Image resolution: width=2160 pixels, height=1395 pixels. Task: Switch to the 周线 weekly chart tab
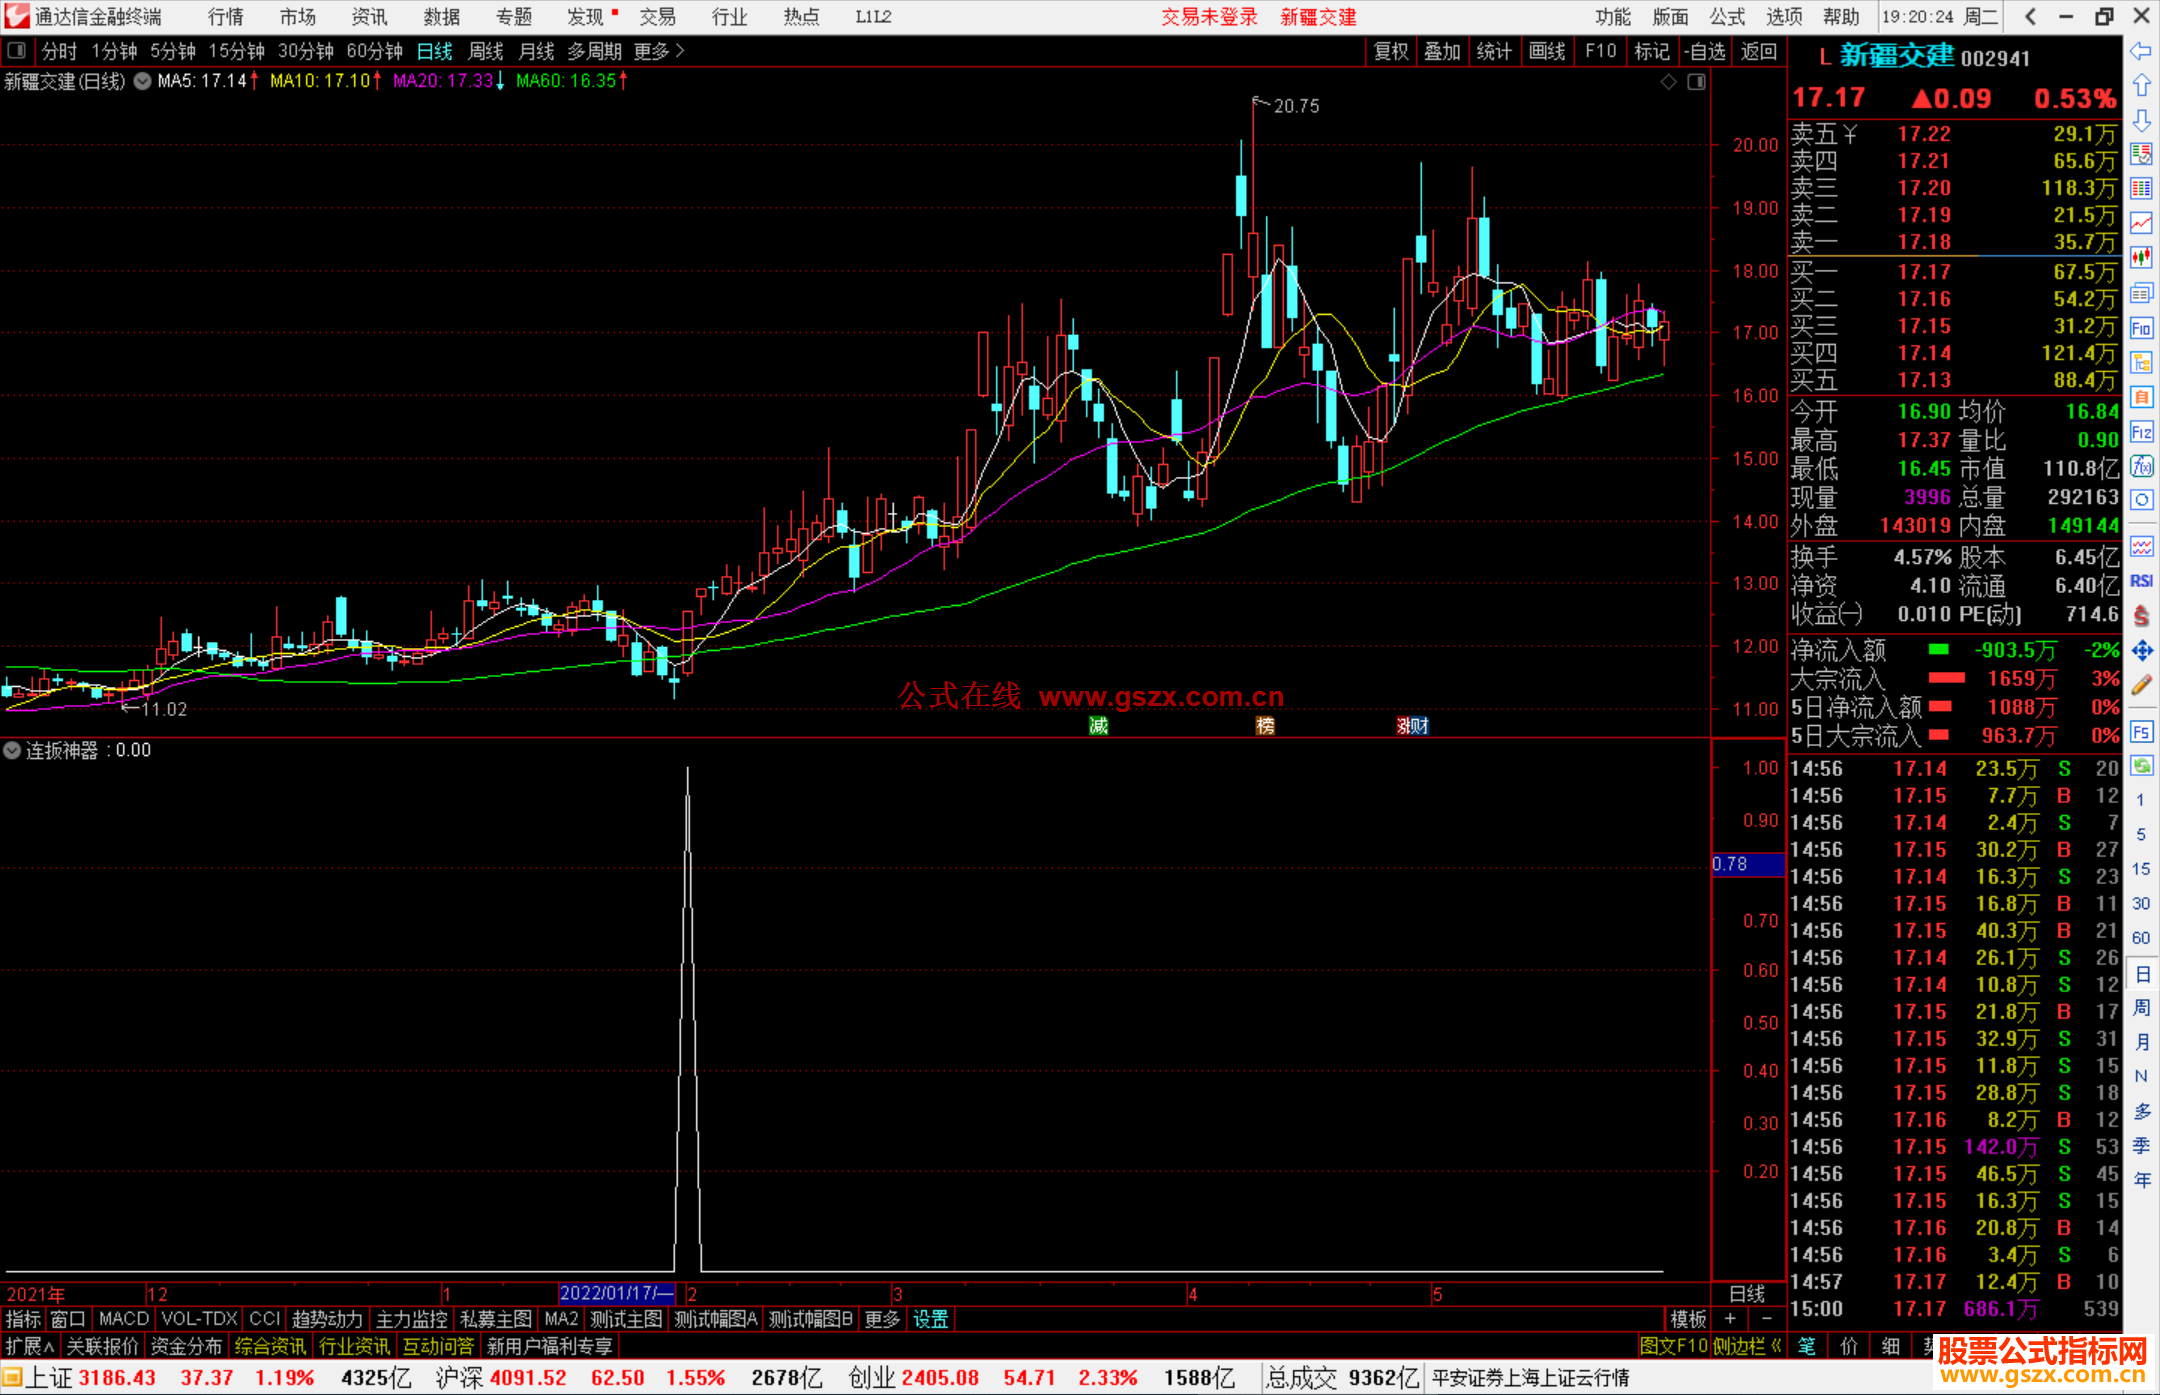pos(486,51)
